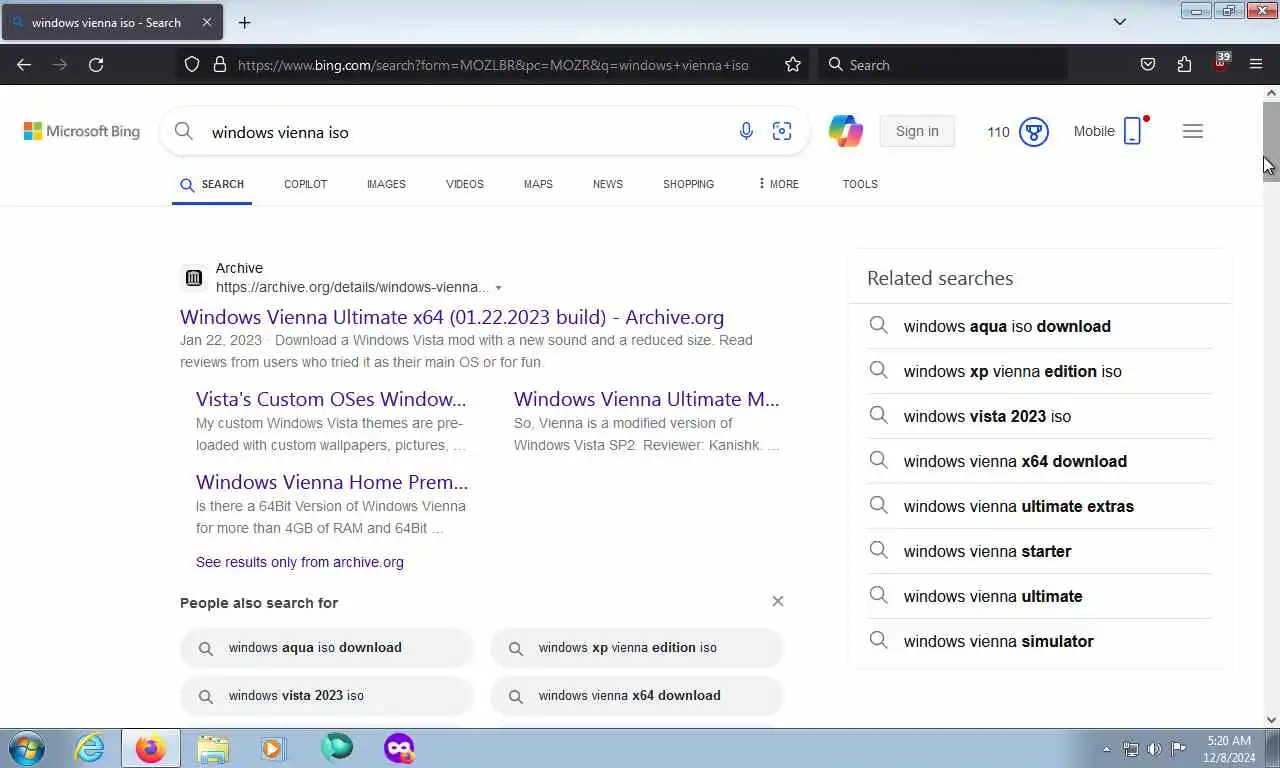Select 'windows xp vienna edition iso' chip
This screenshot has width=1280, height=768.
(x=637, y=648)
